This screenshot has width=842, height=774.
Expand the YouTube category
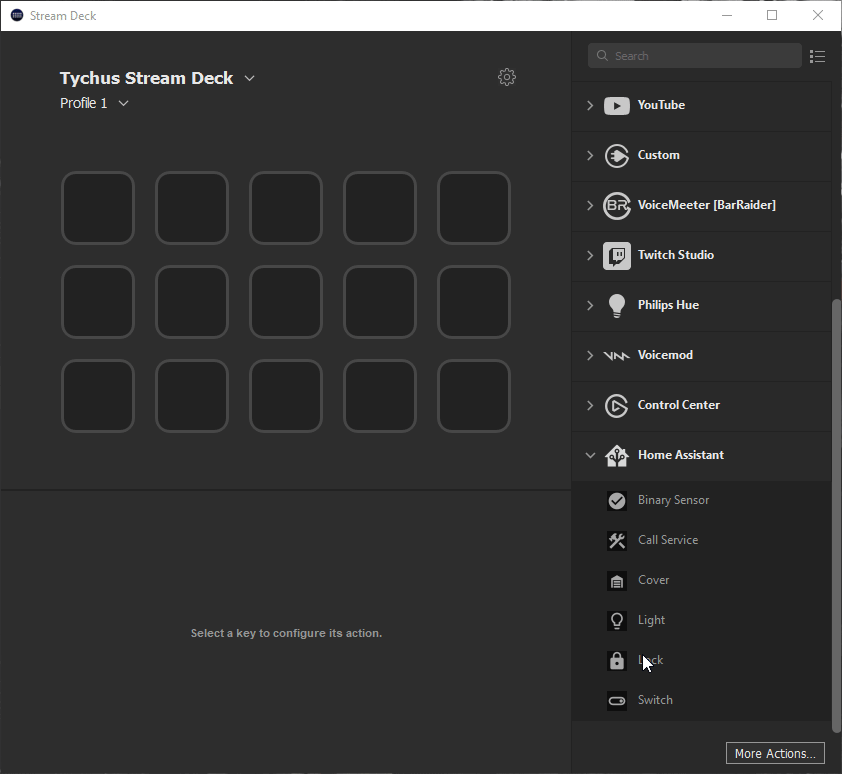(590, 105)
